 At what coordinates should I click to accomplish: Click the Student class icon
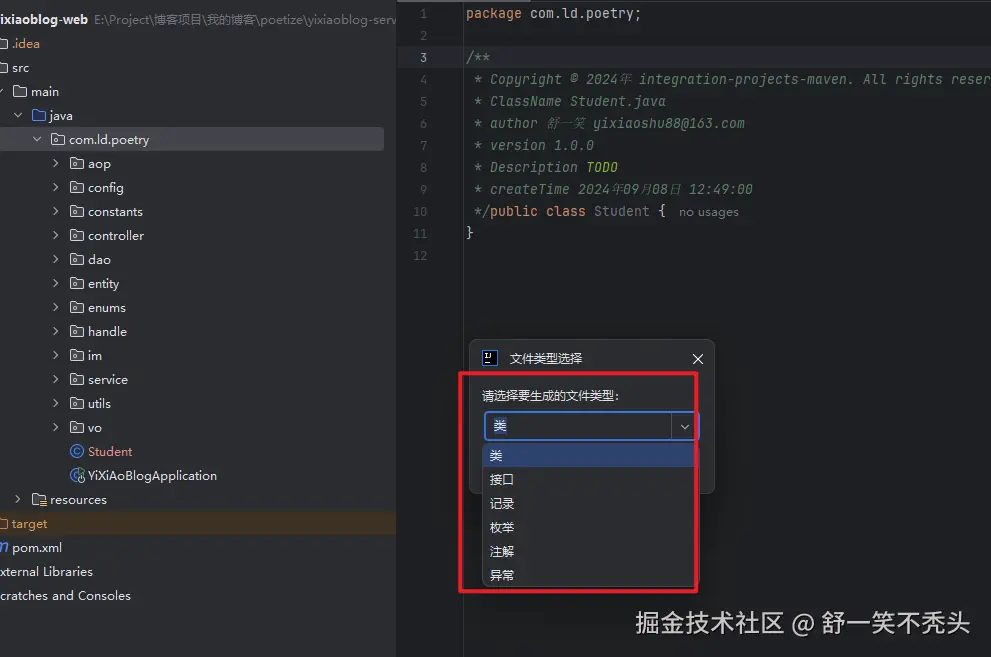(76, 451)
